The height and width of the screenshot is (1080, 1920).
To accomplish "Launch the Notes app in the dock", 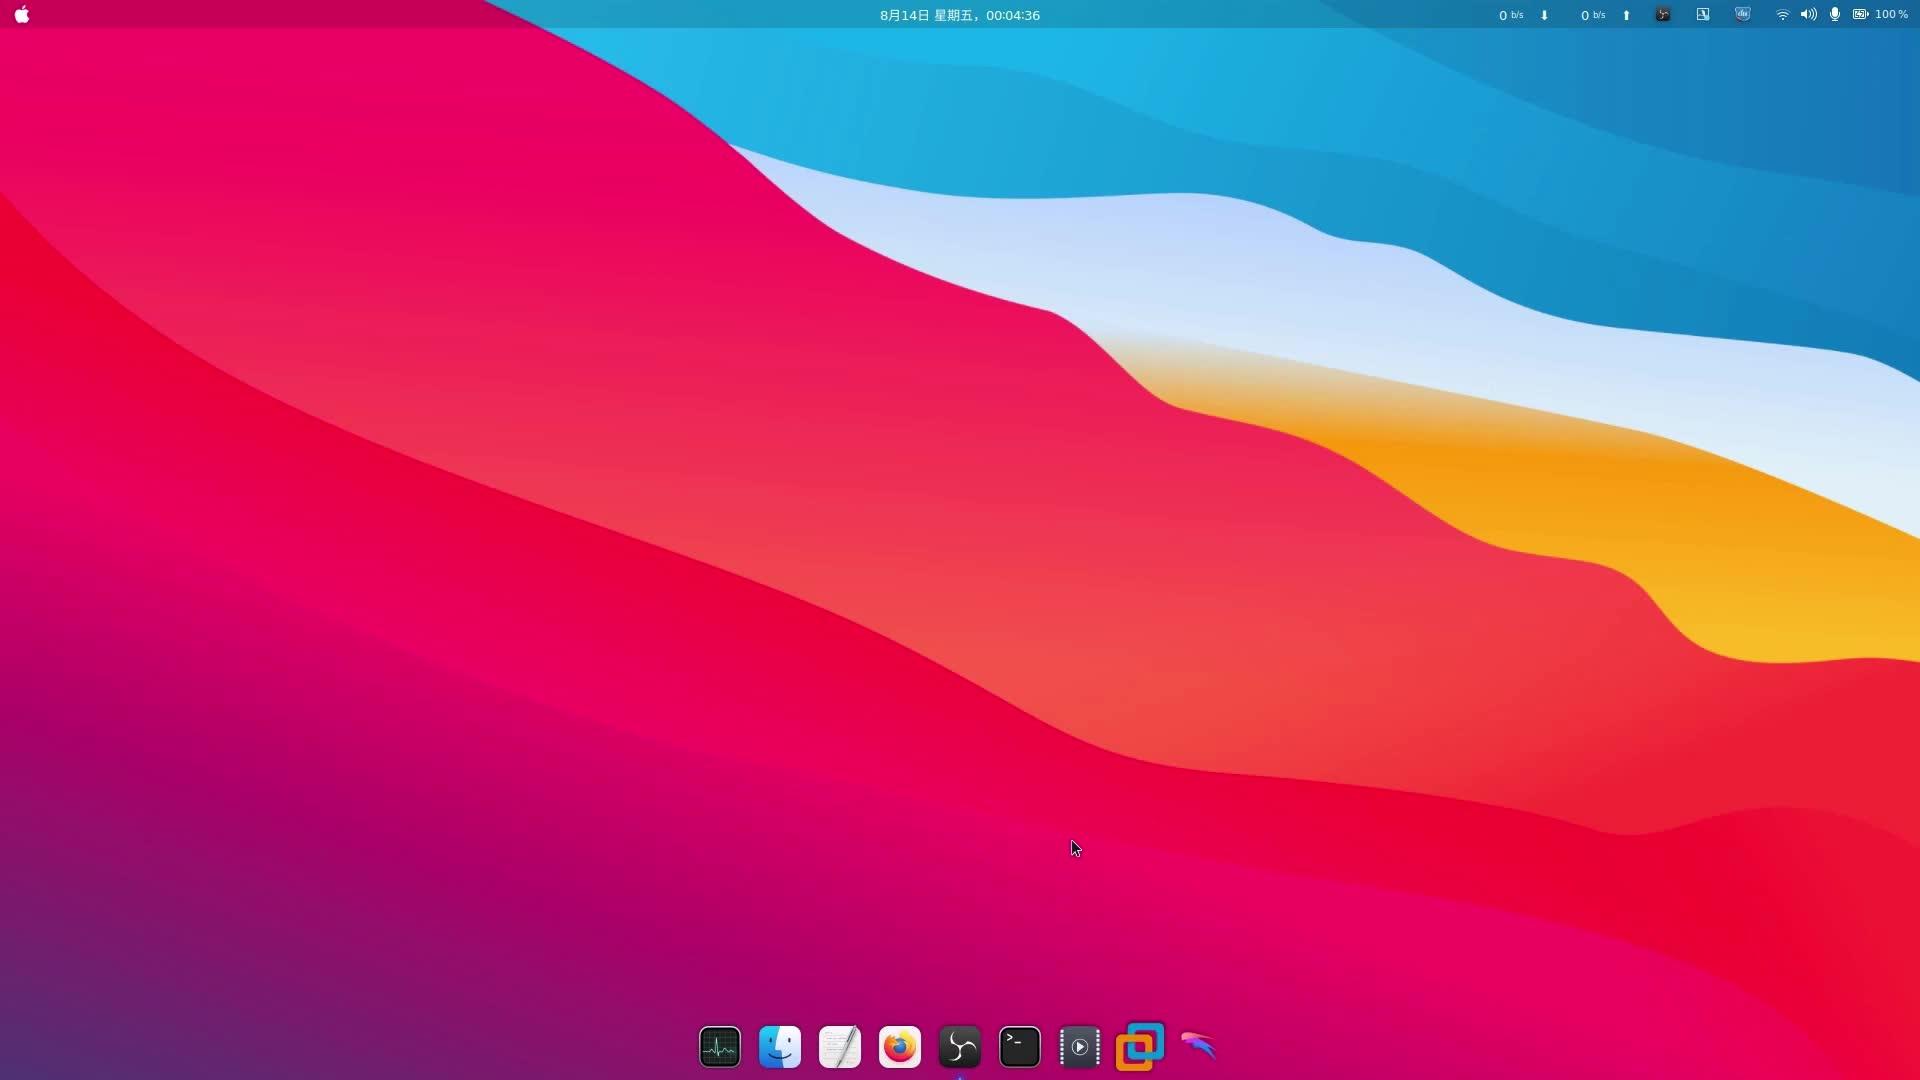I will click(x=839, y=1046).
